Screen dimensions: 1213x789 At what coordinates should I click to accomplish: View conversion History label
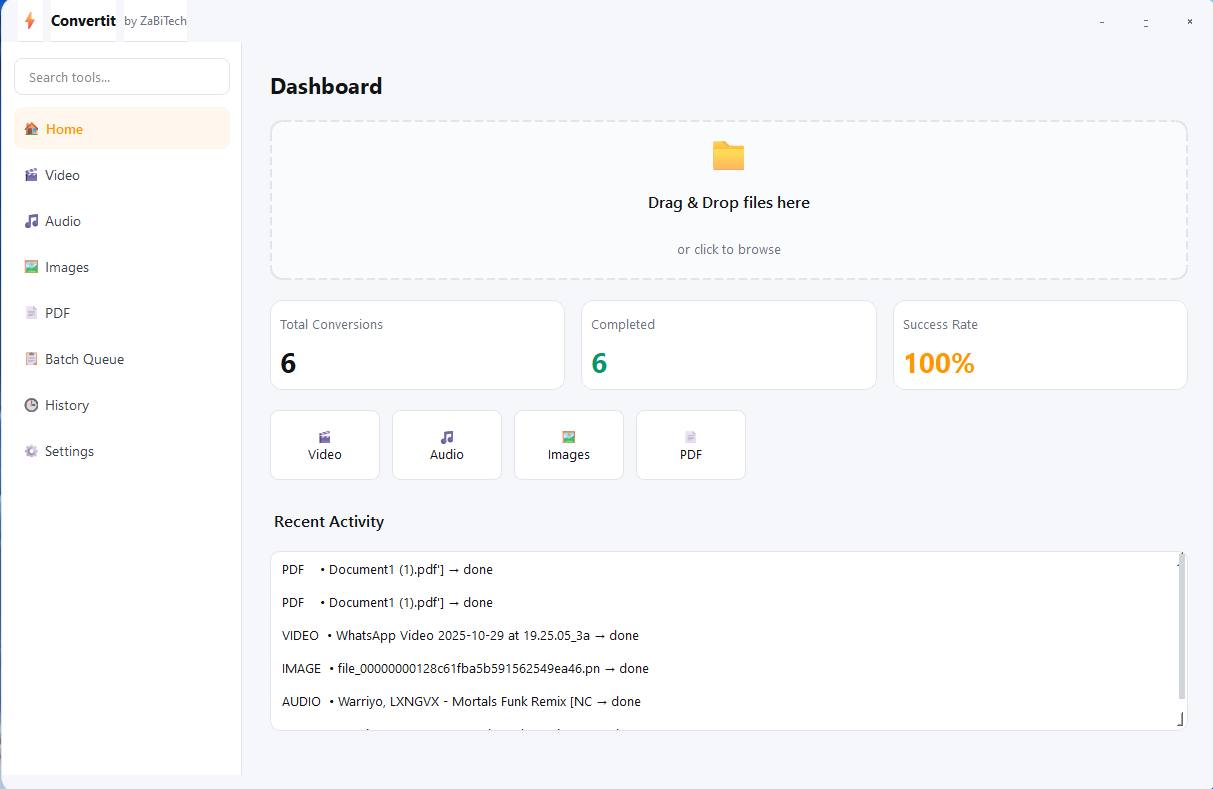pos(67,405)
